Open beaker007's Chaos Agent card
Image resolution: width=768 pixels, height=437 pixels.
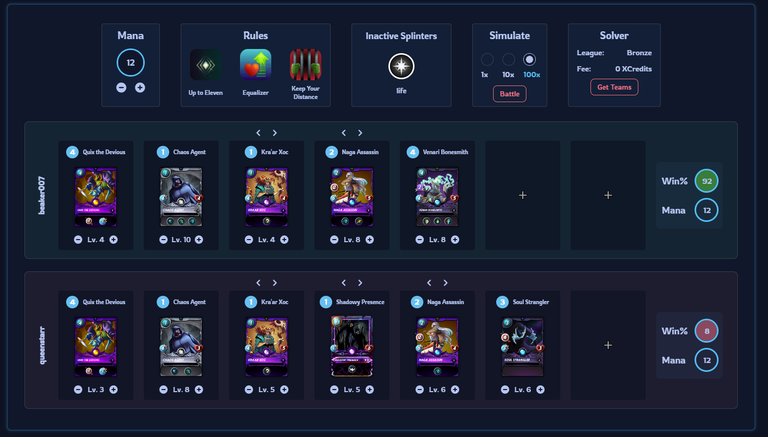tap(181, 197)
